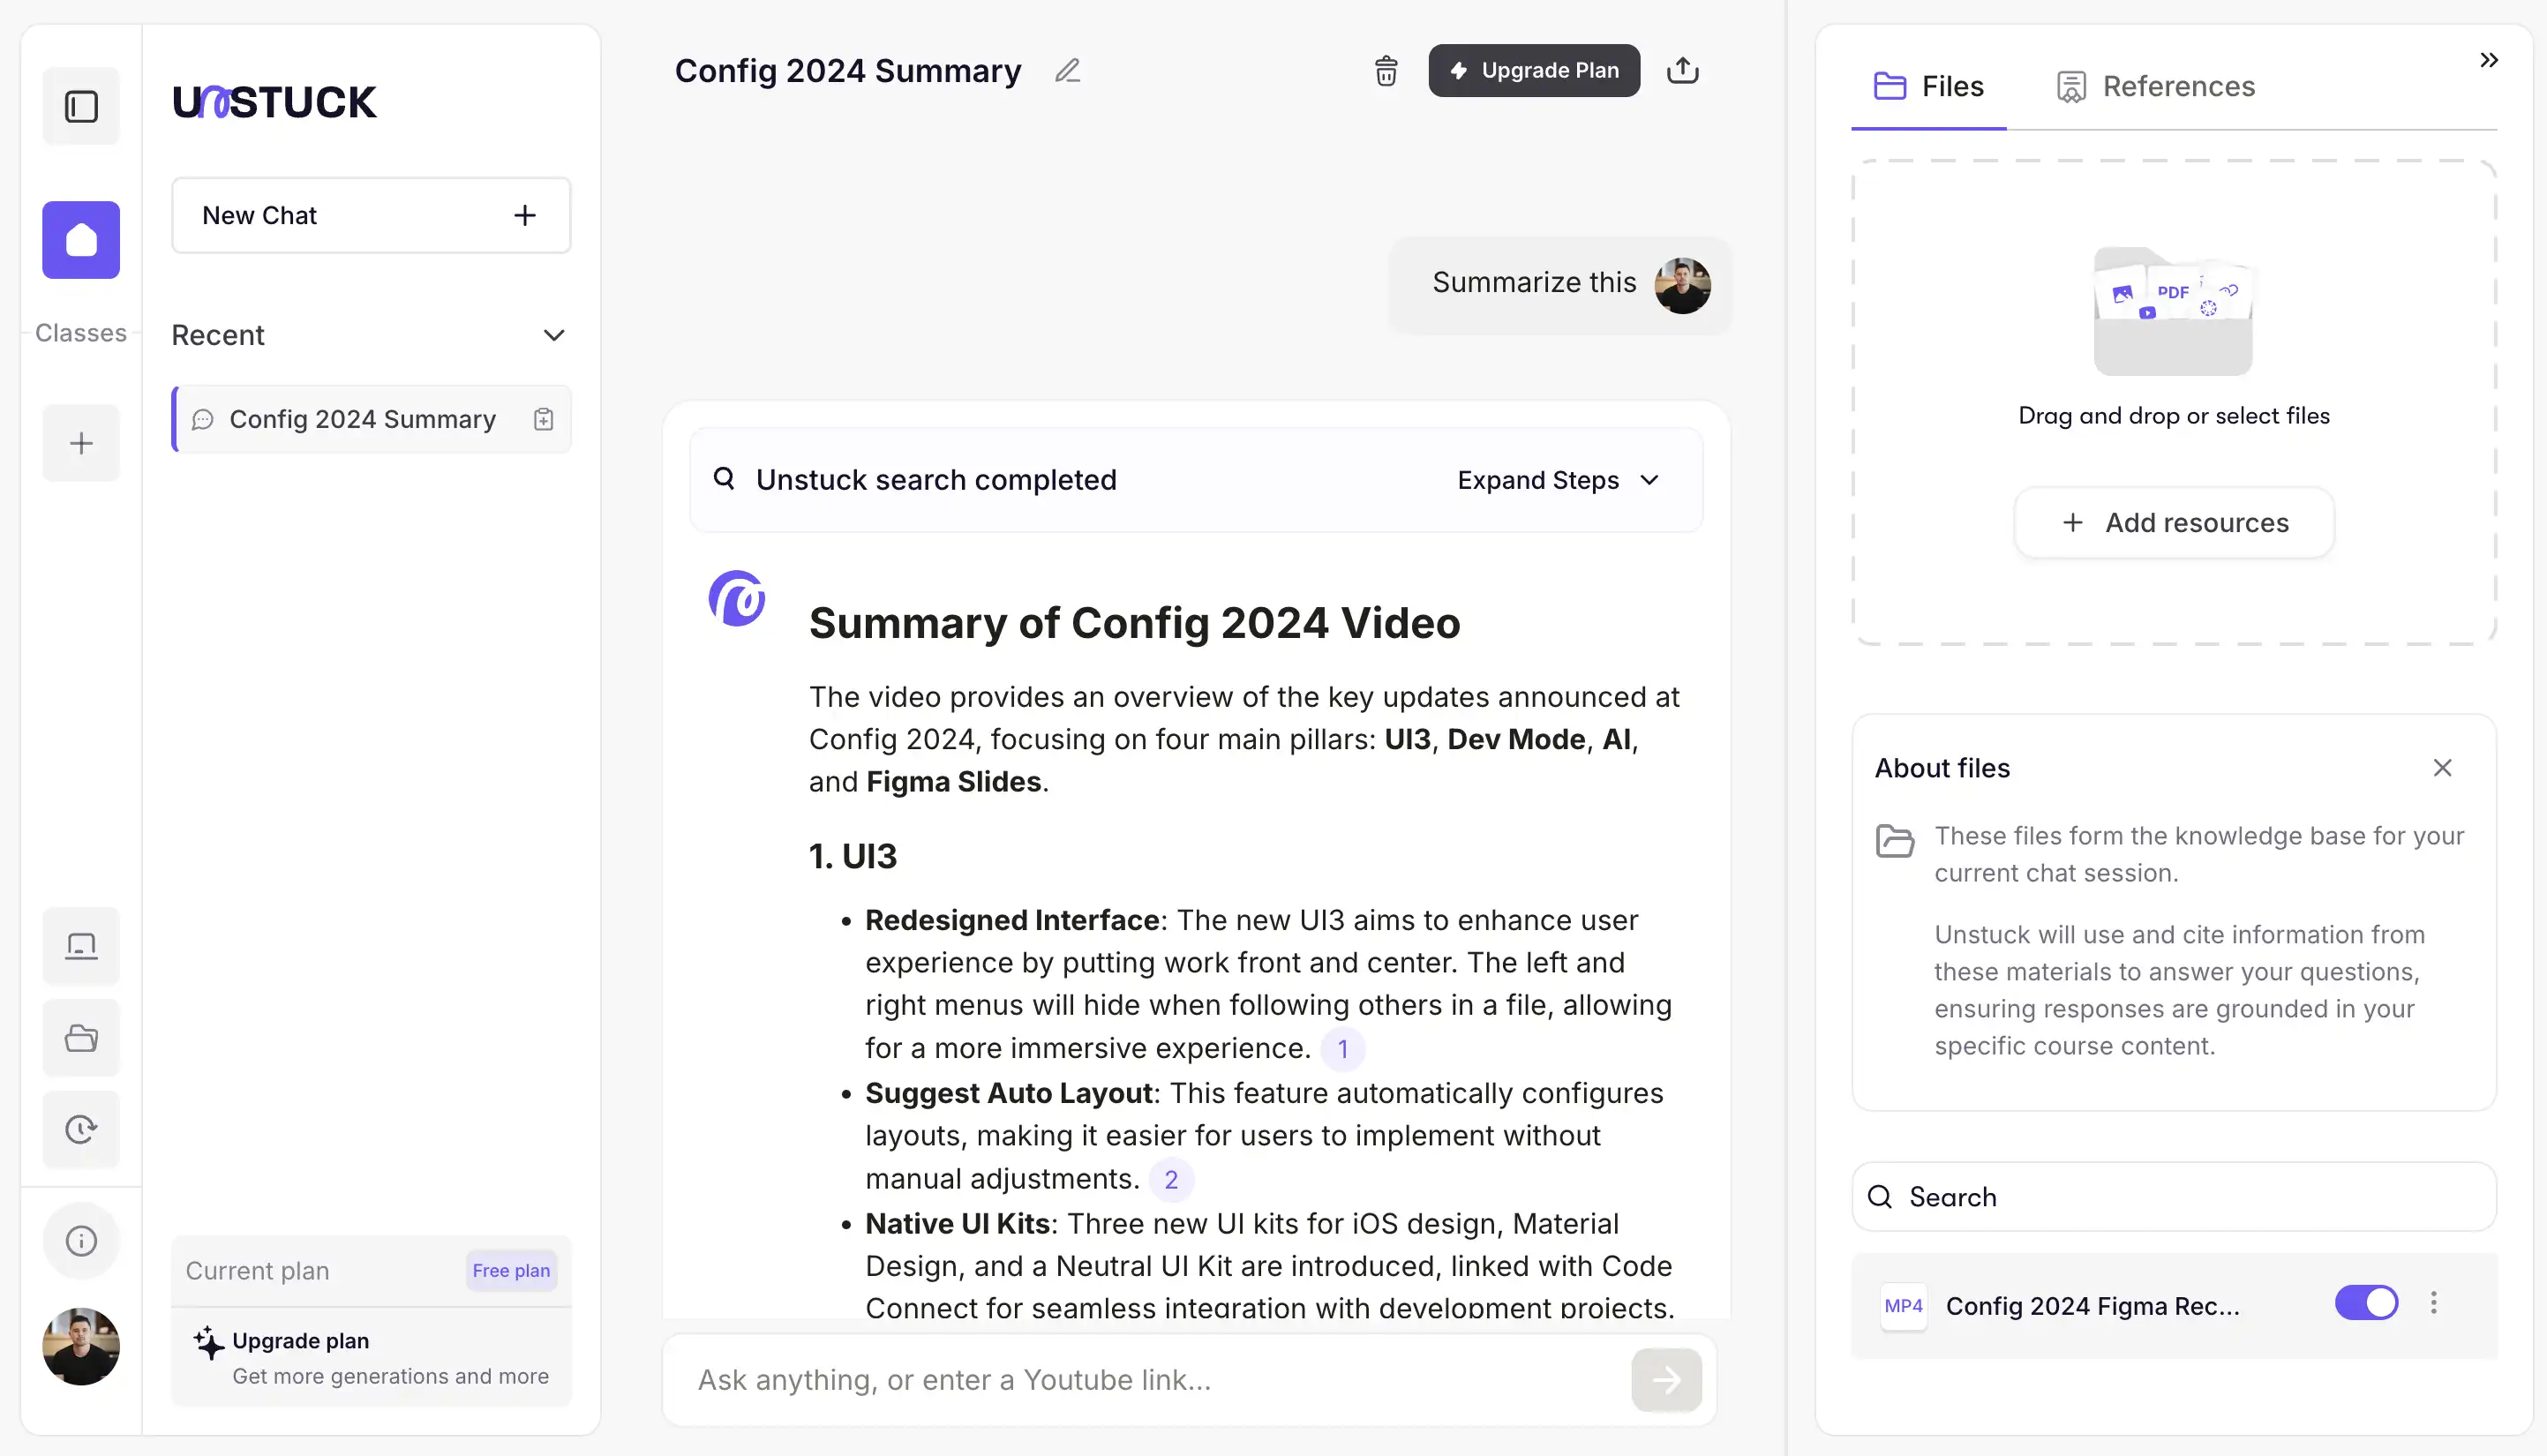
Task: Switch to the References tab
Action: tap(2155, 87)
